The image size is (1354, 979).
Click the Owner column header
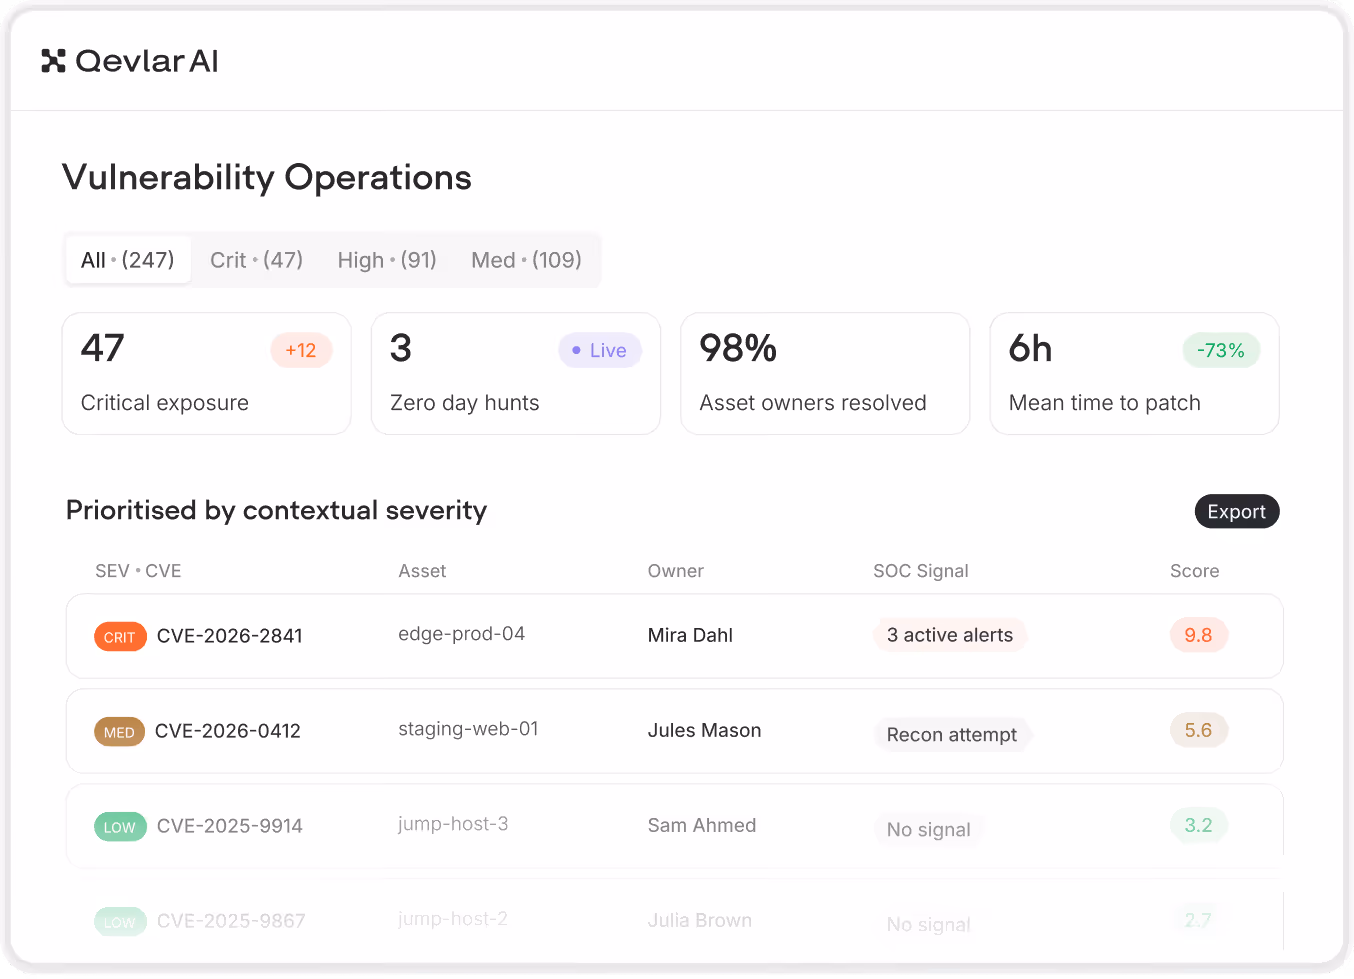676,571
